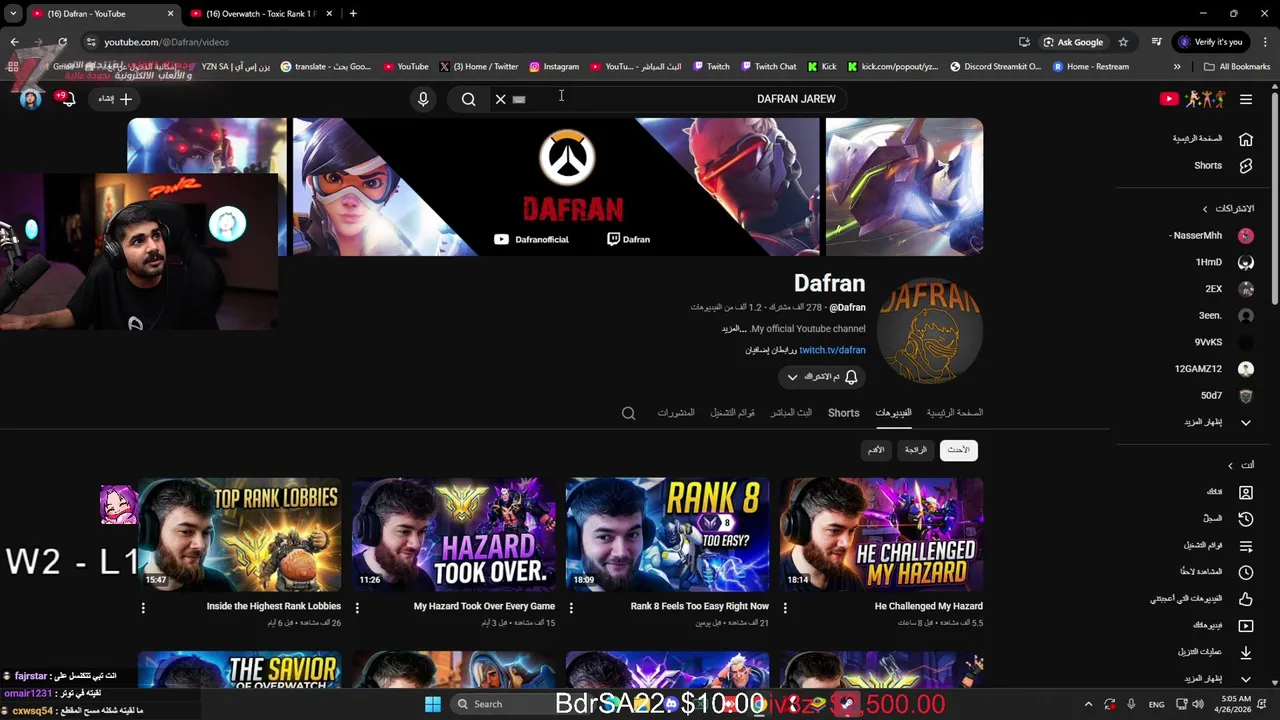
Task: Select the Videos channel tab
Action: click(893, 412)
